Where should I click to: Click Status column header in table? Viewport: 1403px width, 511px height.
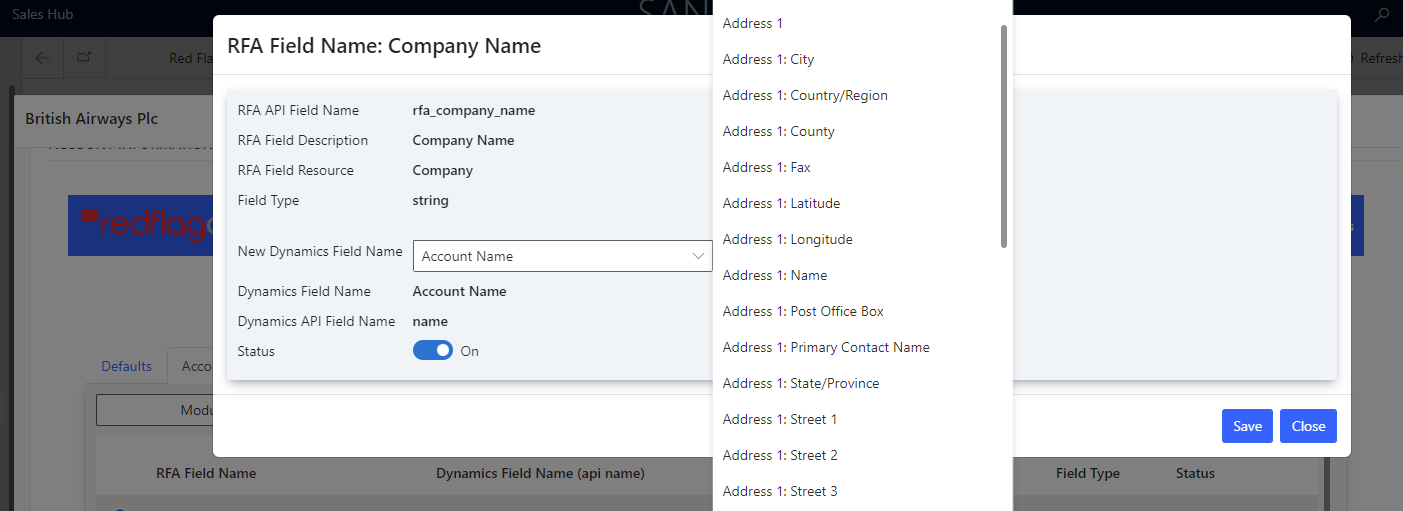click(1195, 473)
